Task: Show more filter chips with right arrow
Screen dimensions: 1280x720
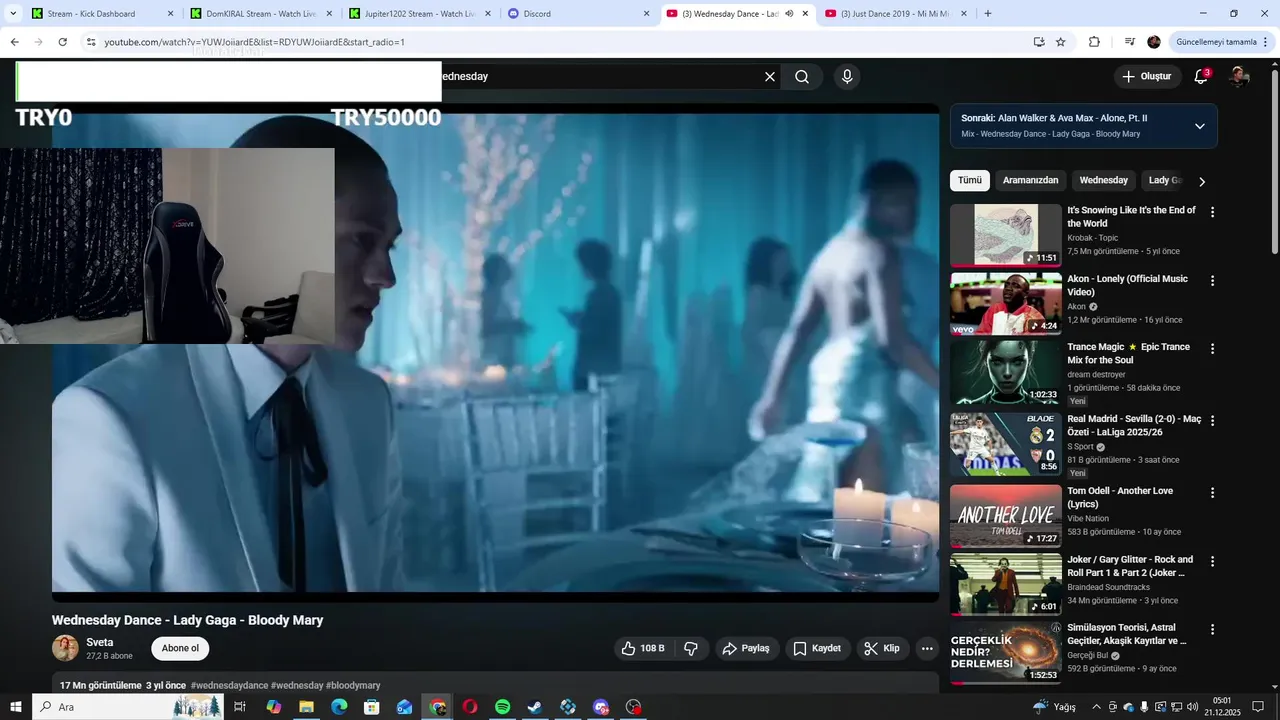Action: click(x=1202, y=181)
